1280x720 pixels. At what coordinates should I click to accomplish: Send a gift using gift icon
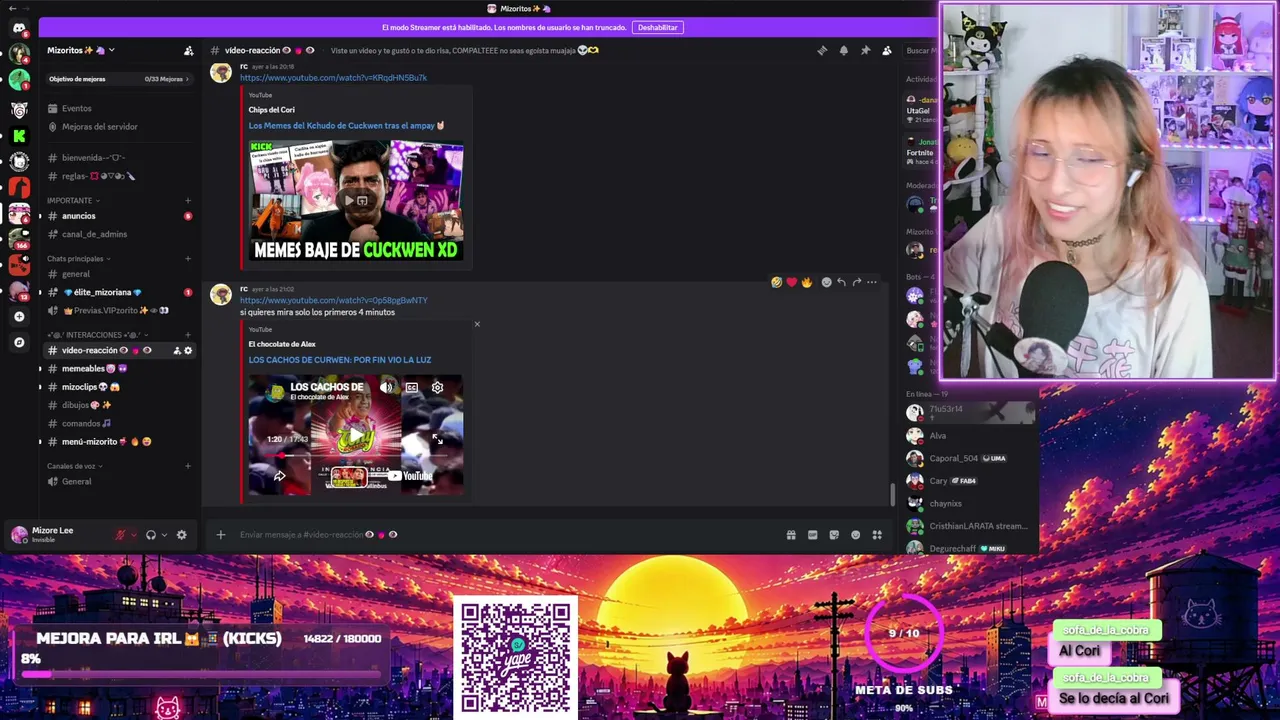click(x=791, y=535)
